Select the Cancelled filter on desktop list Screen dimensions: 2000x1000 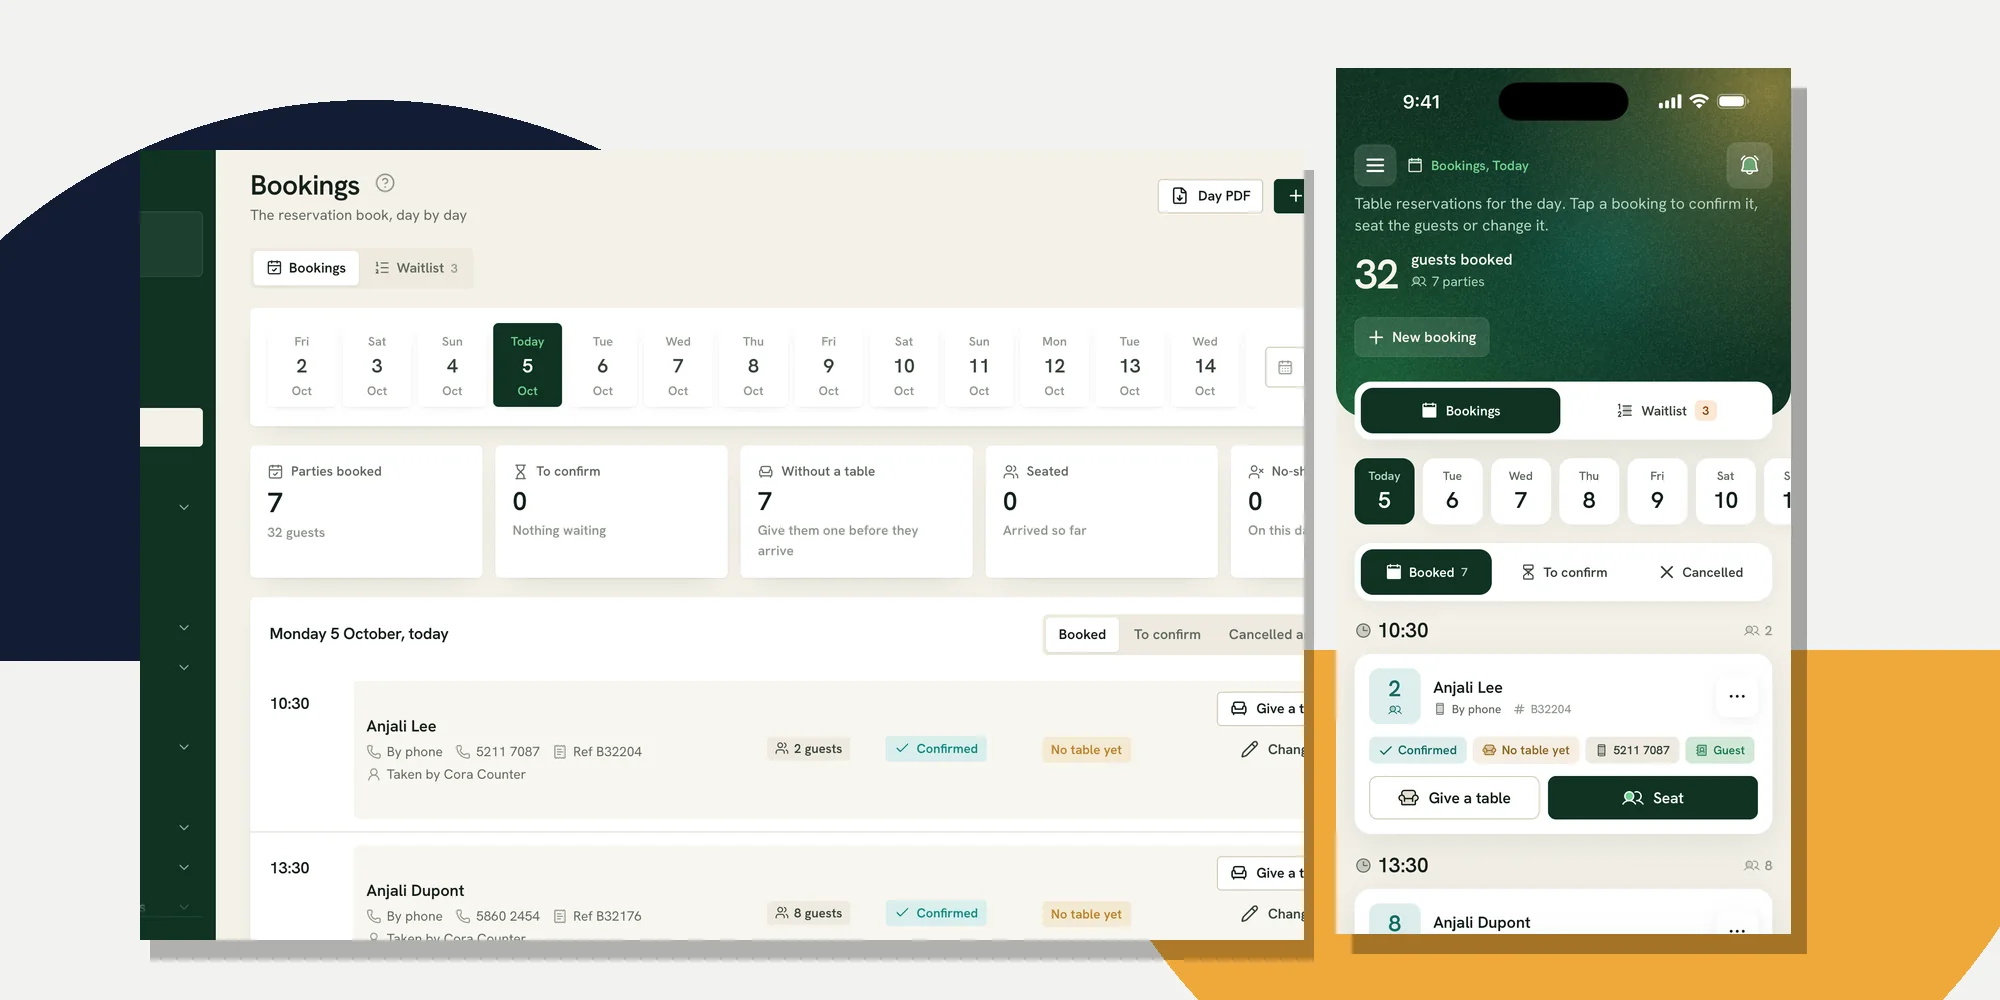[1265, 634]
